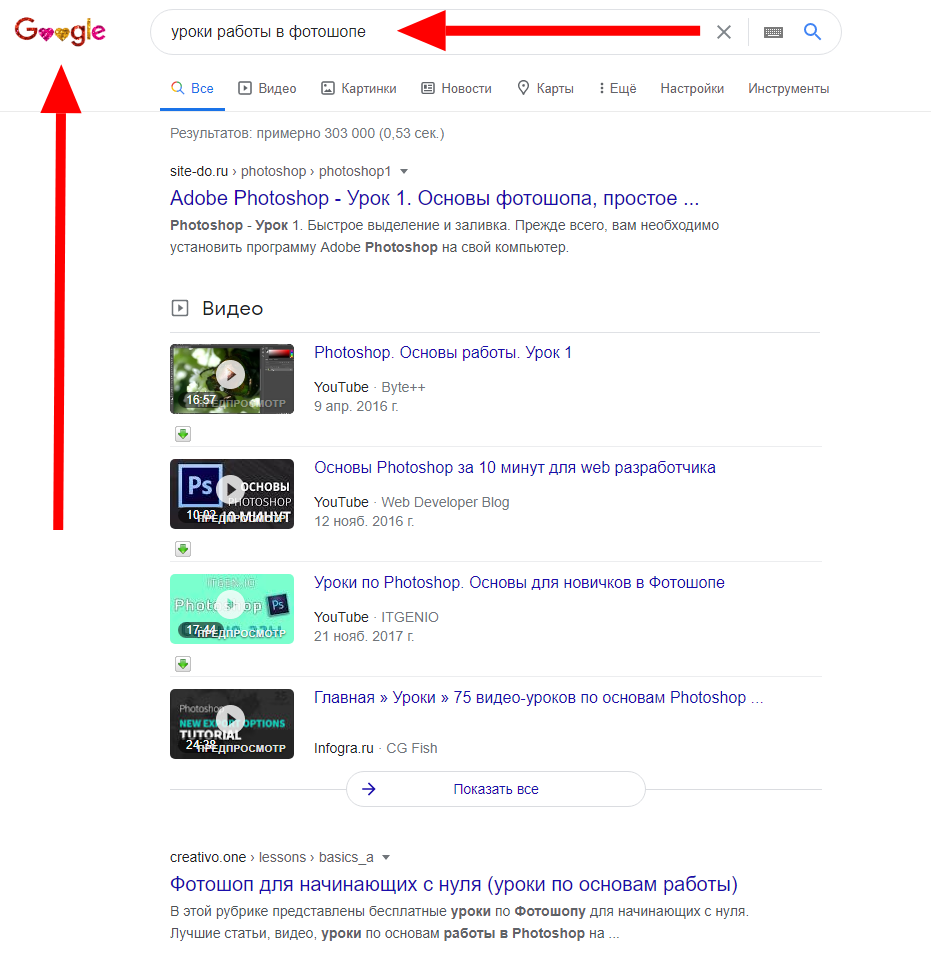
Task: Click the 21 нояб. 2017 г. date
Action: tap(364, 636)
